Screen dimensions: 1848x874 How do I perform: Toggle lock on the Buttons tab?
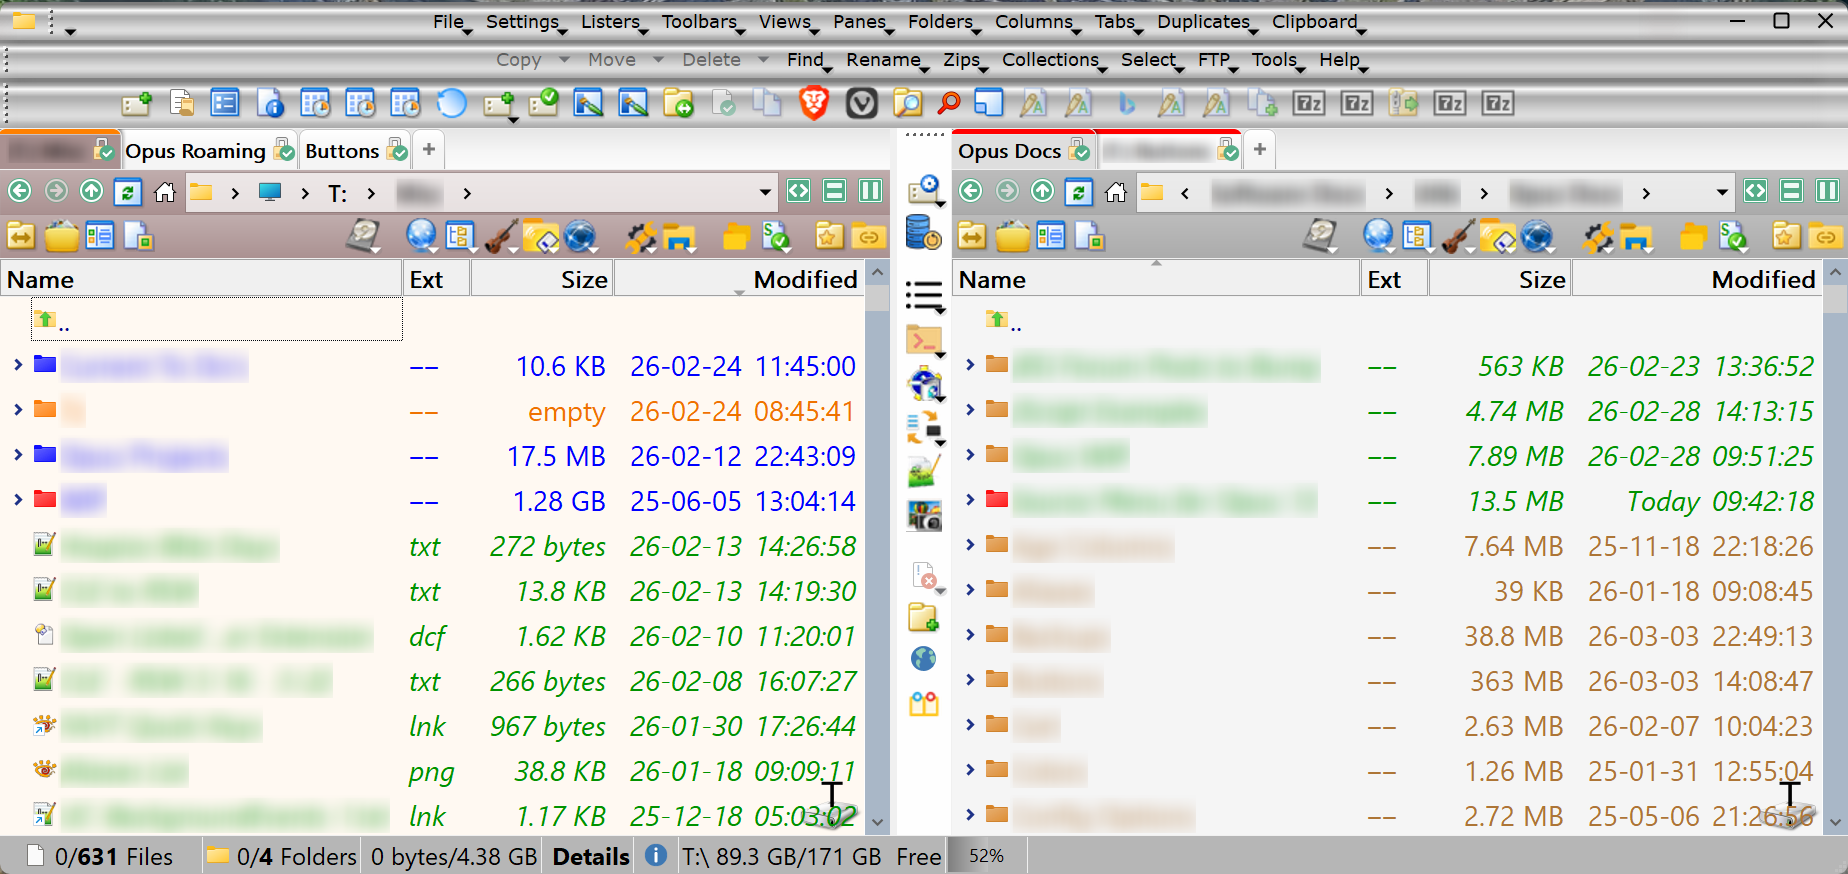[398, 151]
